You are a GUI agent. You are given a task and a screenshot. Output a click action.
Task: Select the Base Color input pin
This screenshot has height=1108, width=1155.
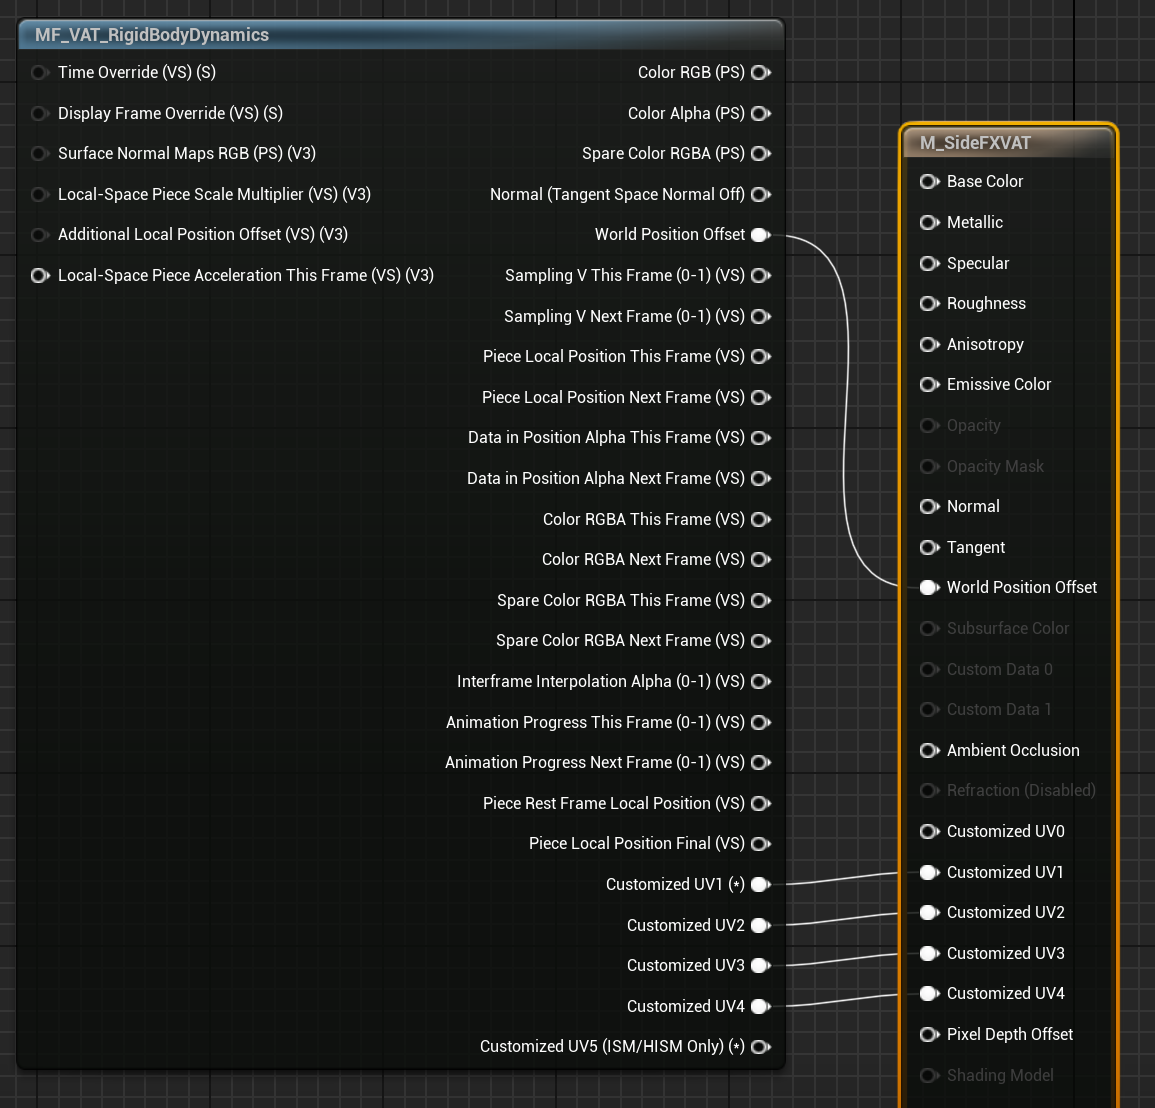point(930,181)
